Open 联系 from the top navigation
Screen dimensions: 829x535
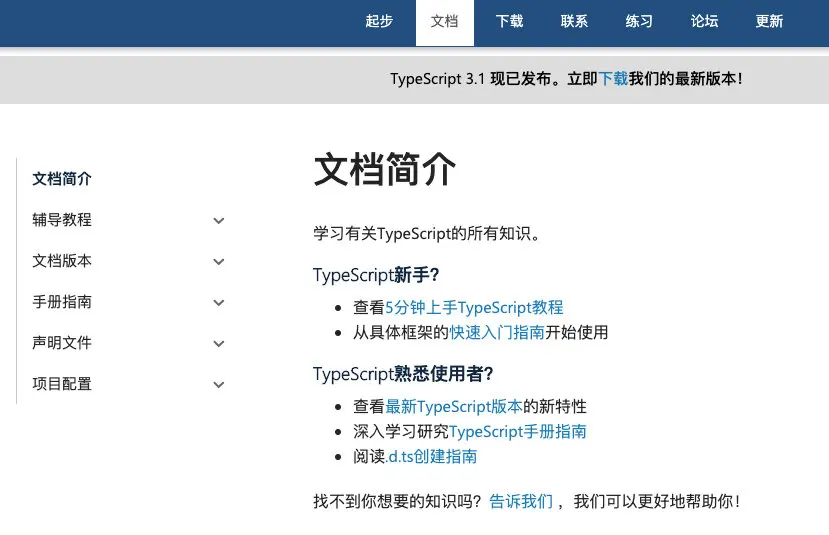574,21
